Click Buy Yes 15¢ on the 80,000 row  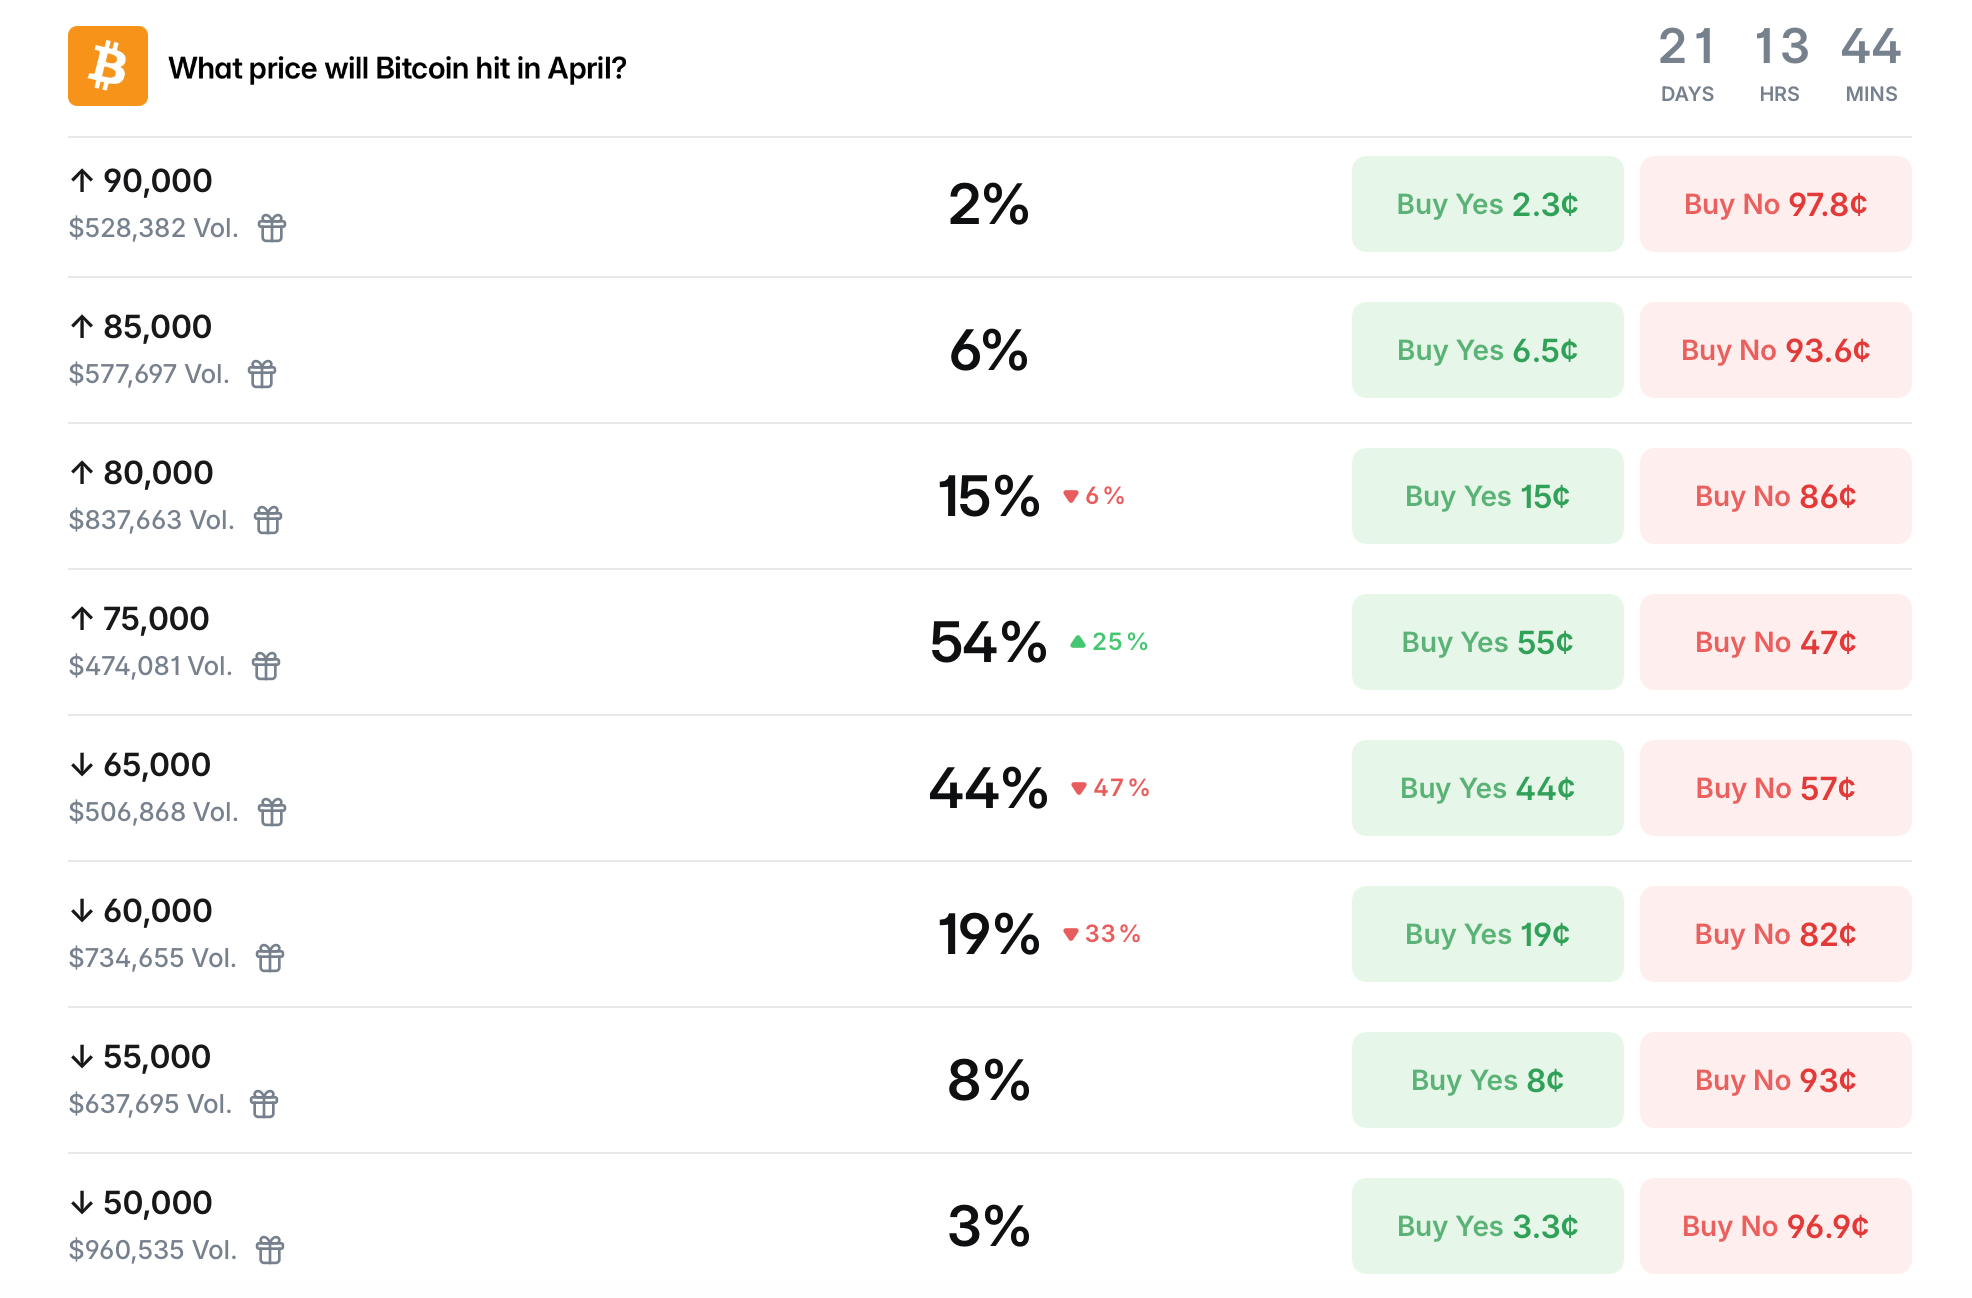point(1486,495)
